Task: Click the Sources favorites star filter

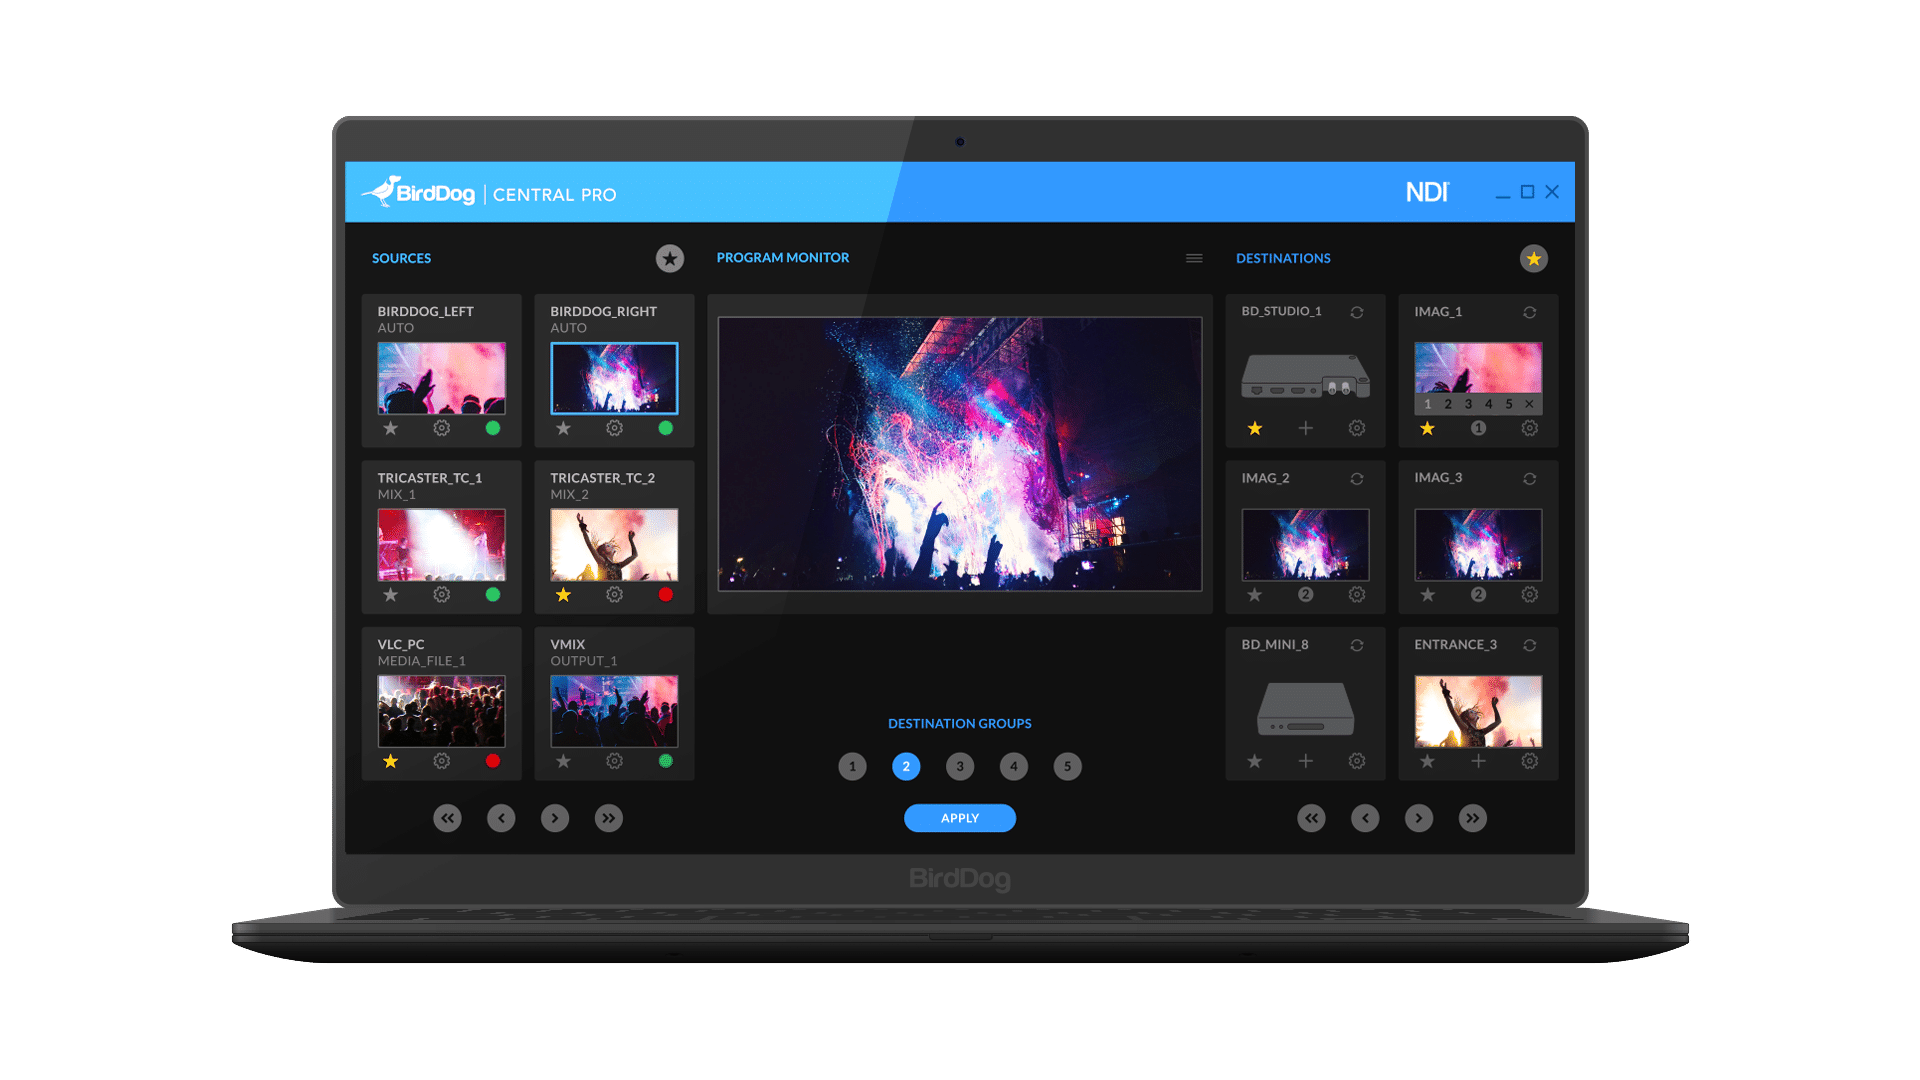Action: point(670,259)
